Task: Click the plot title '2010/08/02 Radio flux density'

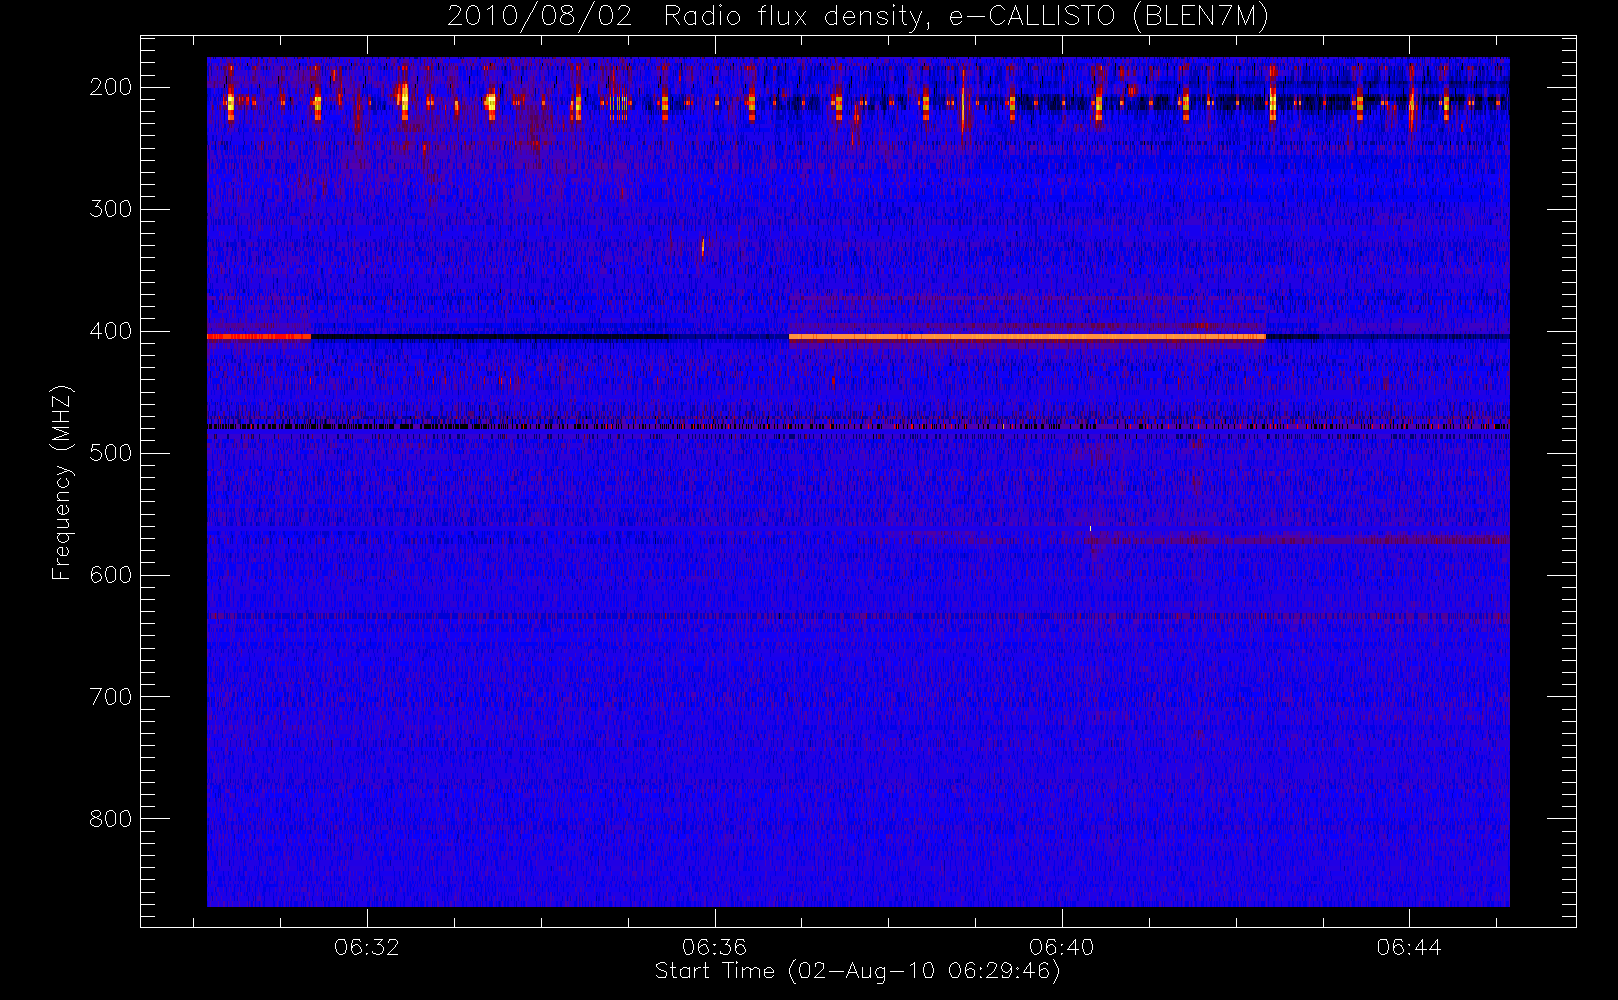Action: pyautogui.click(x=857, y=16)
